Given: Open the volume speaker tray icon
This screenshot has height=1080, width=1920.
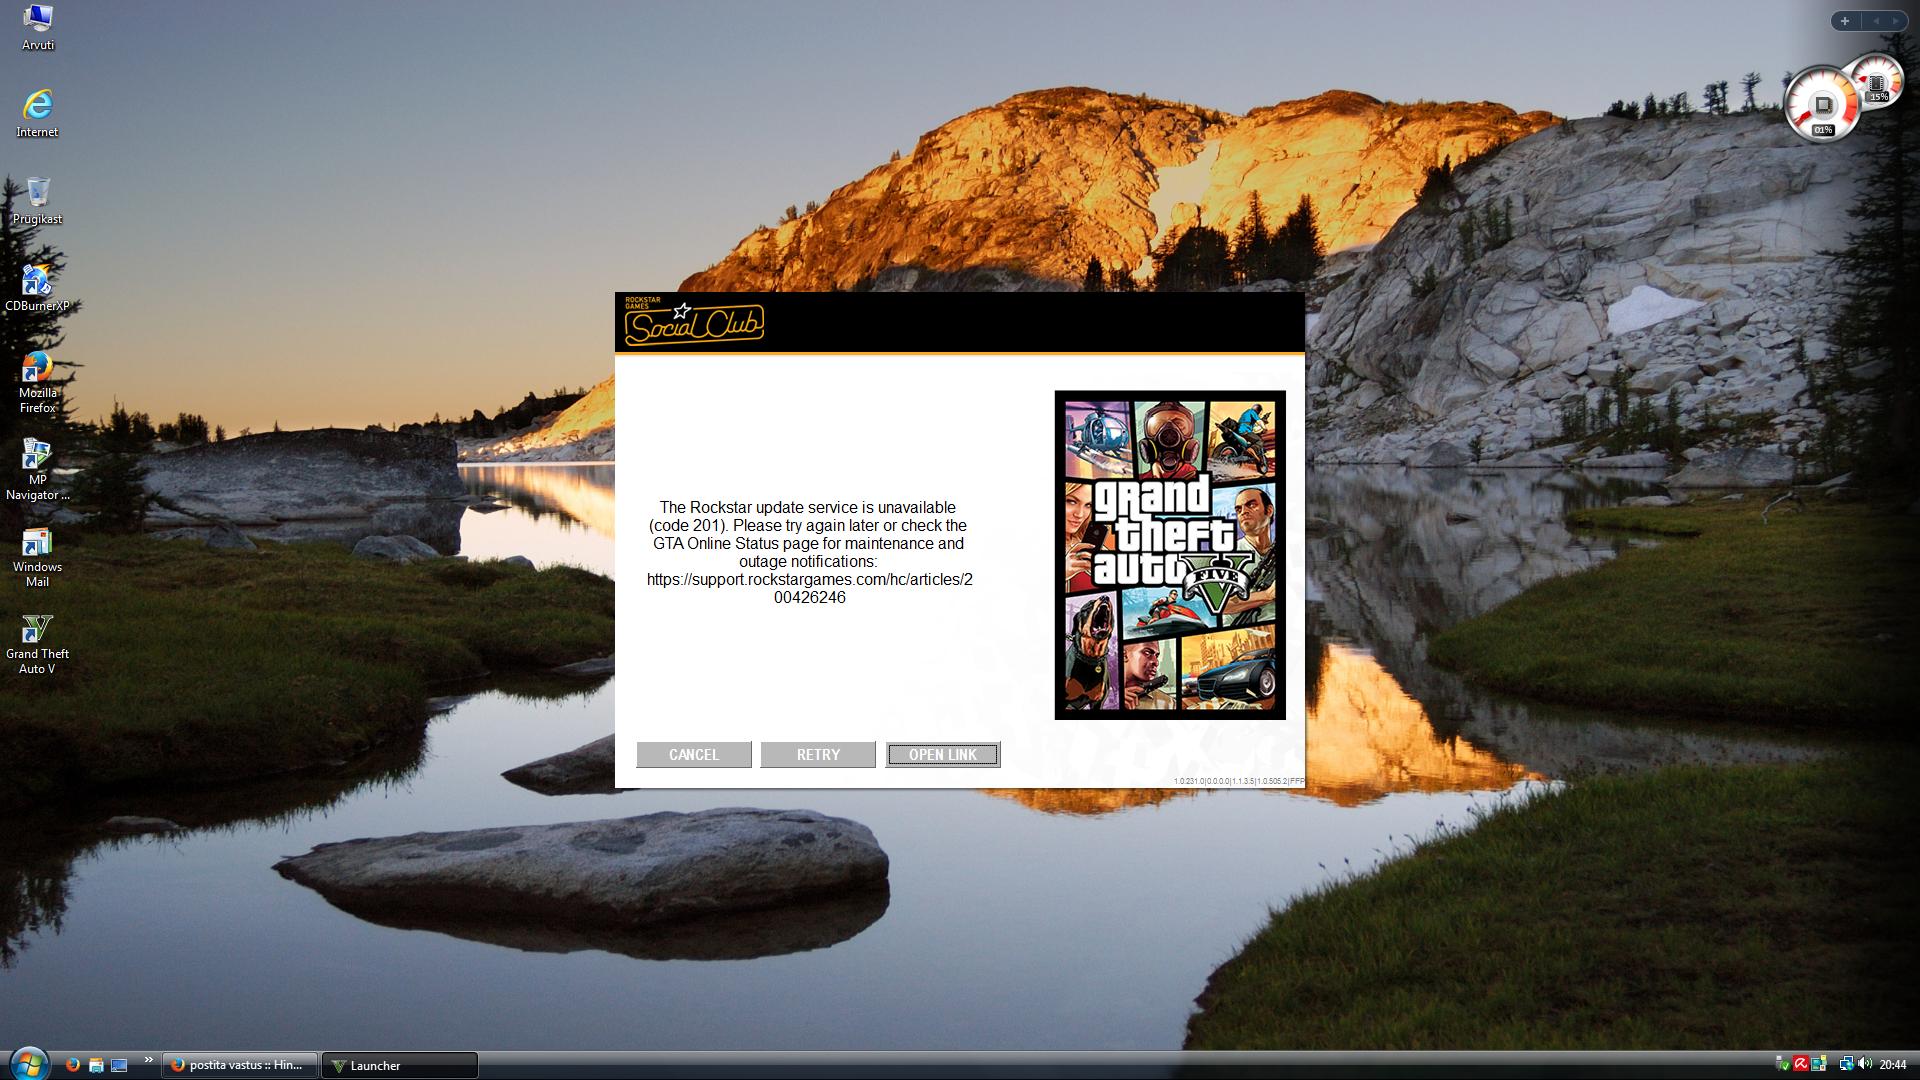Looking at the screenshot, I should click(x=1865, y=1065).
